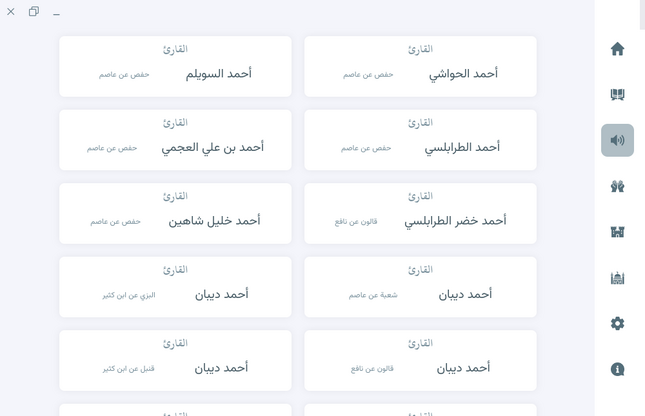Select the audio speaker icon in sidebar
The height and width of the screenshot is (416, 645).
(x=617, y=141)
